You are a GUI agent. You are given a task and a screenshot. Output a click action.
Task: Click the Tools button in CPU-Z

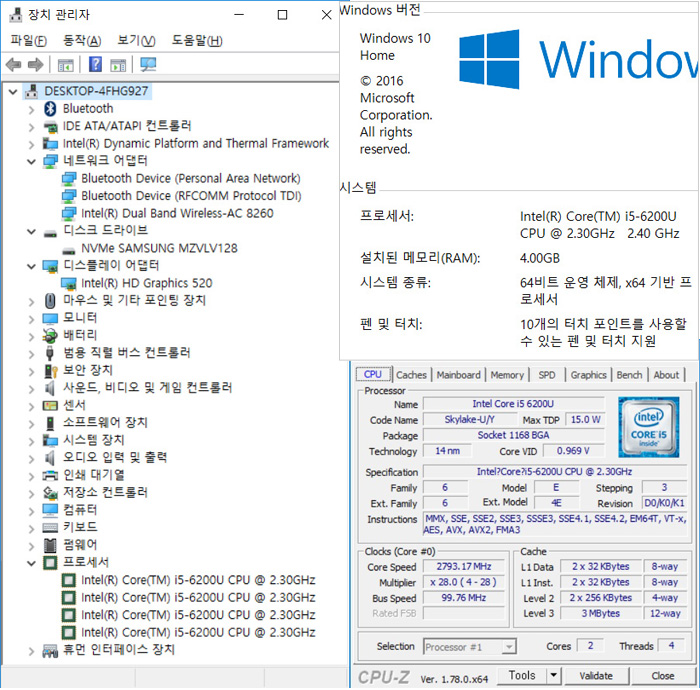coord(522,675)
